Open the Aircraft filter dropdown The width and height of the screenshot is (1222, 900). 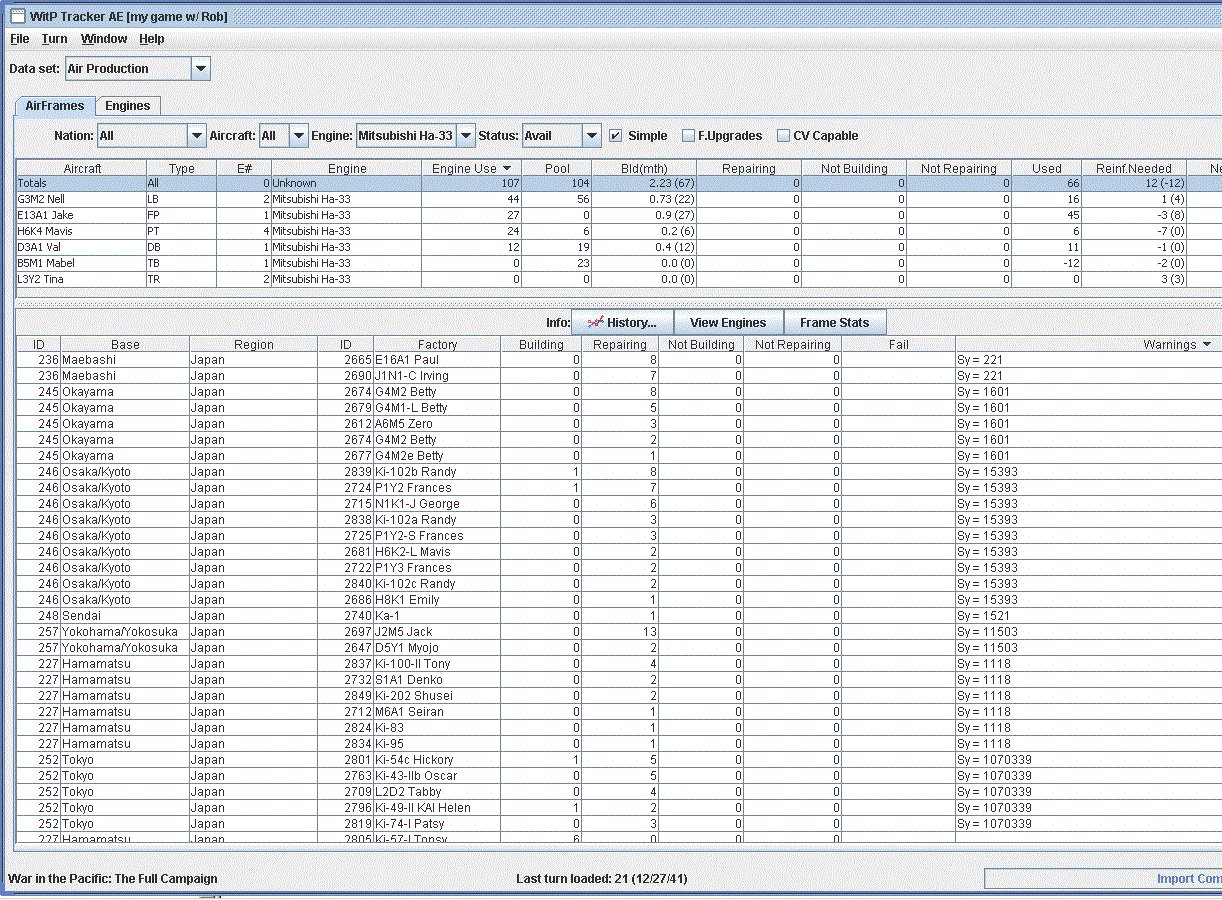(298, 136)
